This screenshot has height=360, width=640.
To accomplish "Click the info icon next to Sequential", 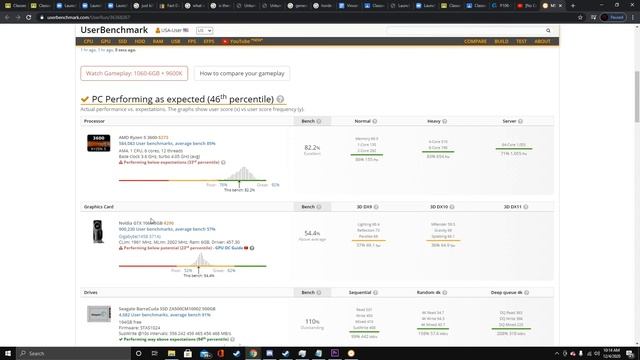I will 375,293.
